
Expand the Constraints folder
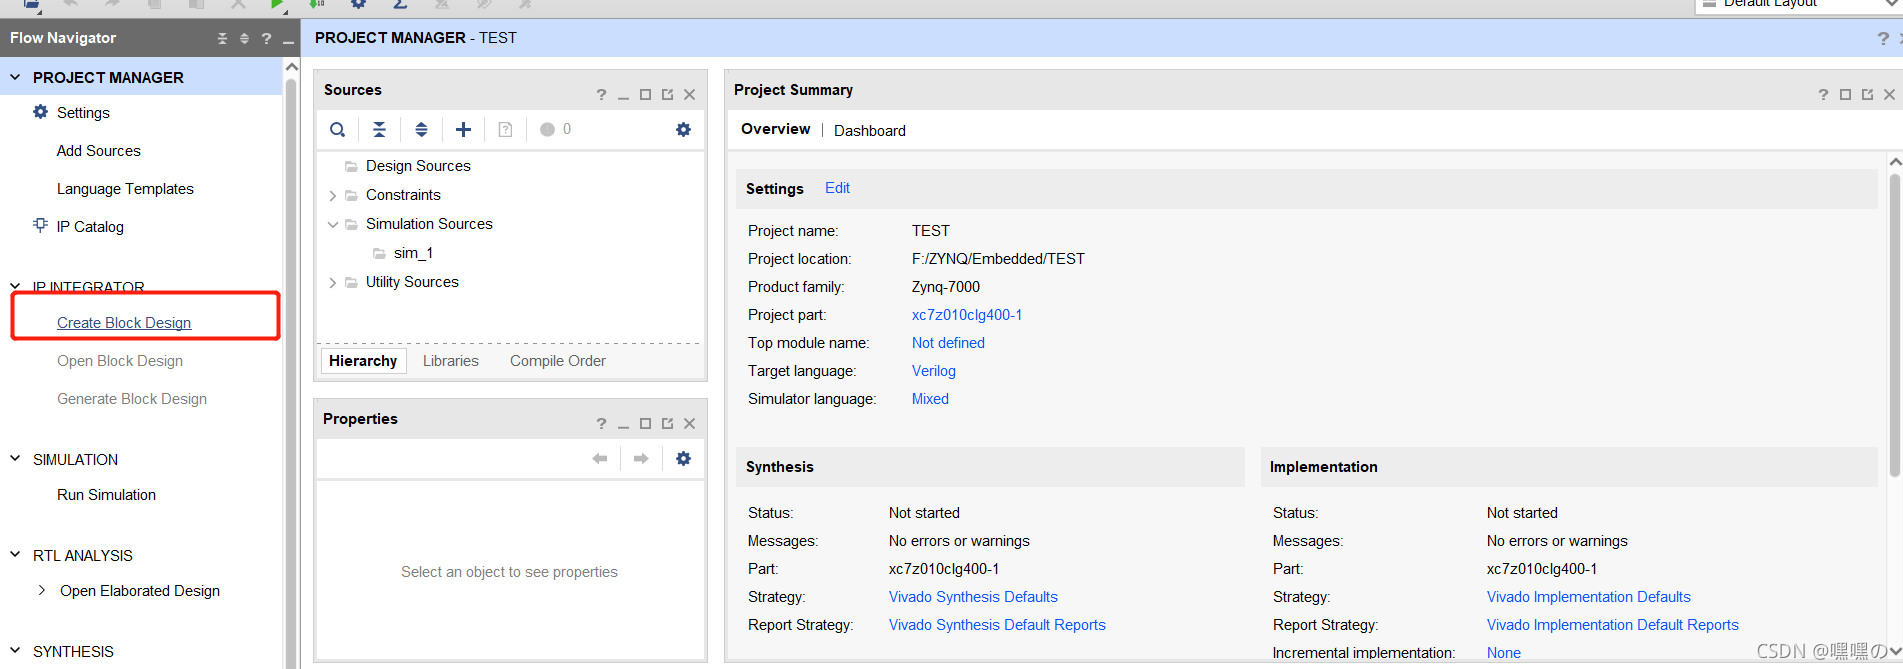tap(333, 196)
